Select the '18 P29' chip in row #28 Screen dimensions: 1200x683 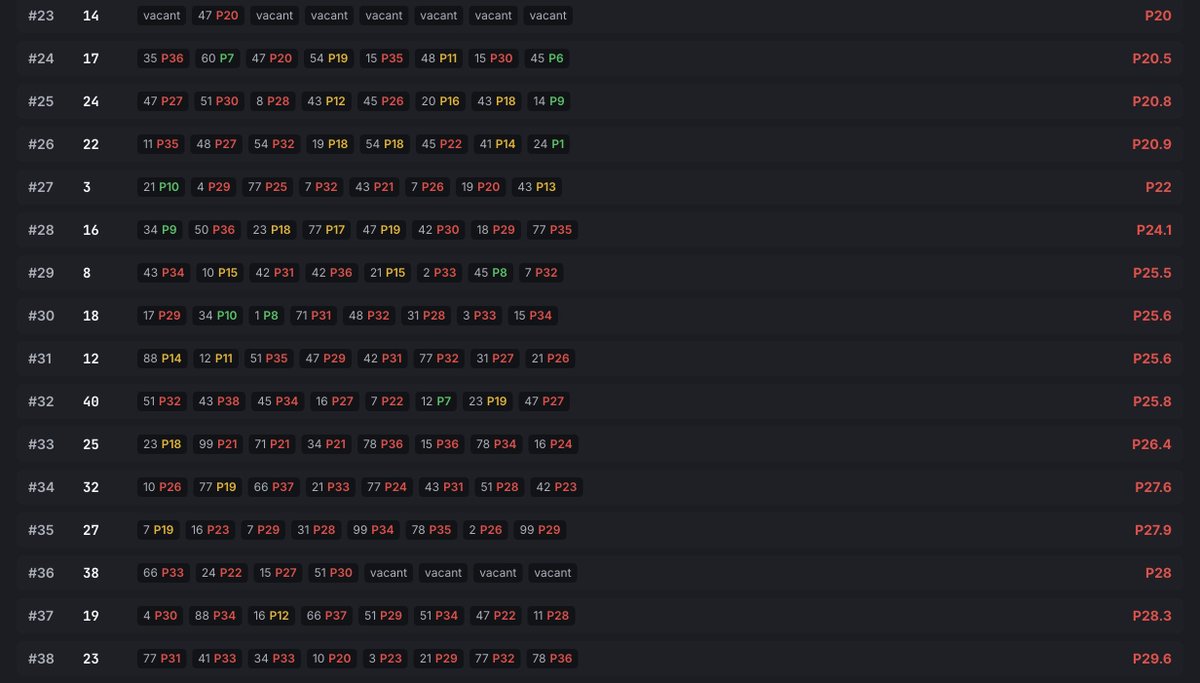[x=496, y=230]
